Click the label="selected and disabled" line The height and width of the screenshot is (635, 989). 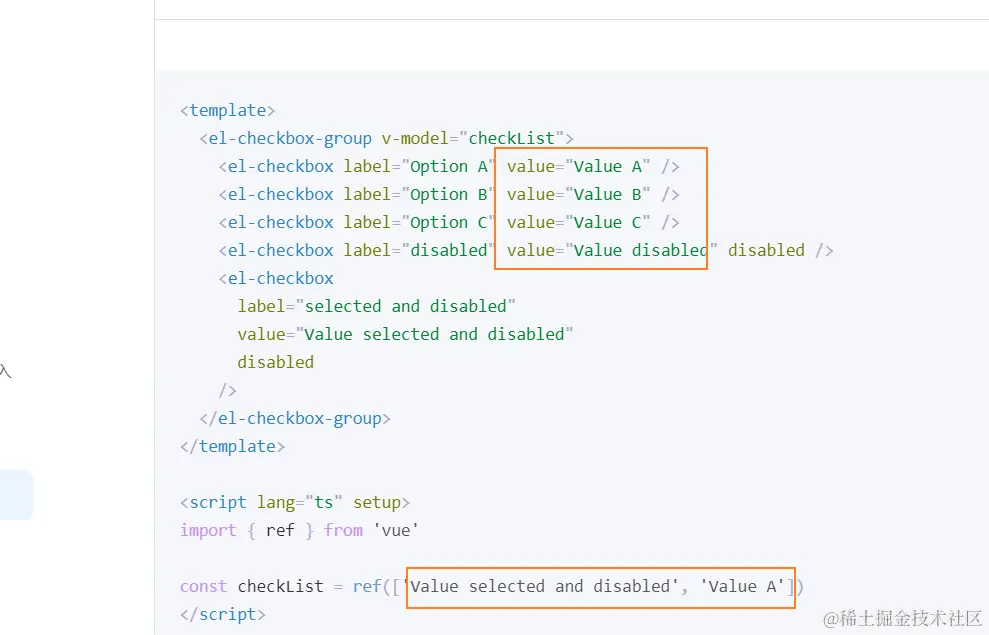377,306
